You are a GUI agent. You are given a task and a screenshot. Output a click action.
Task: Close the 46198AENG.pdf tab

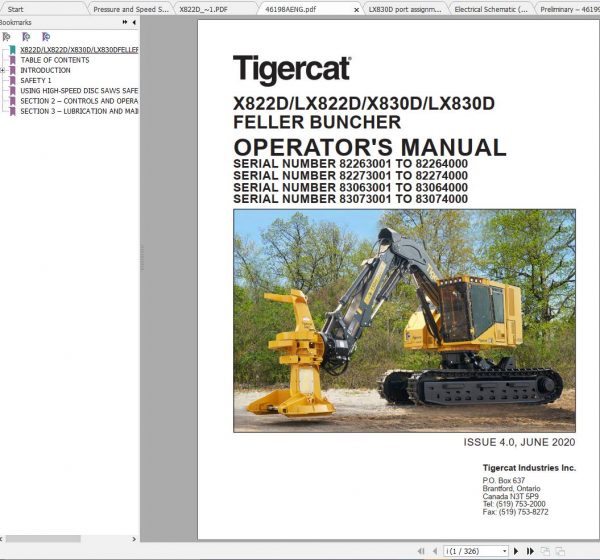[357, 10]
